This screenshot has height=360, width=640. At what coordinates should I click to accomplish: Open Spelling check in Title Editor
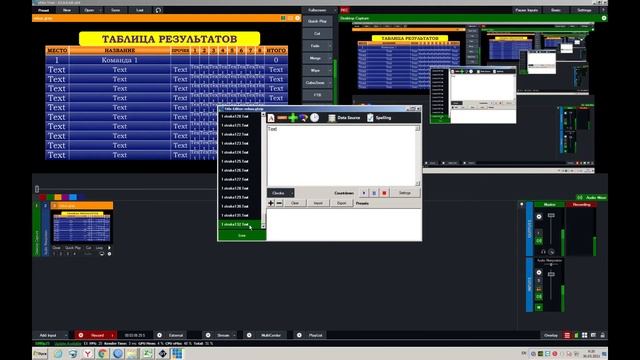379,118
